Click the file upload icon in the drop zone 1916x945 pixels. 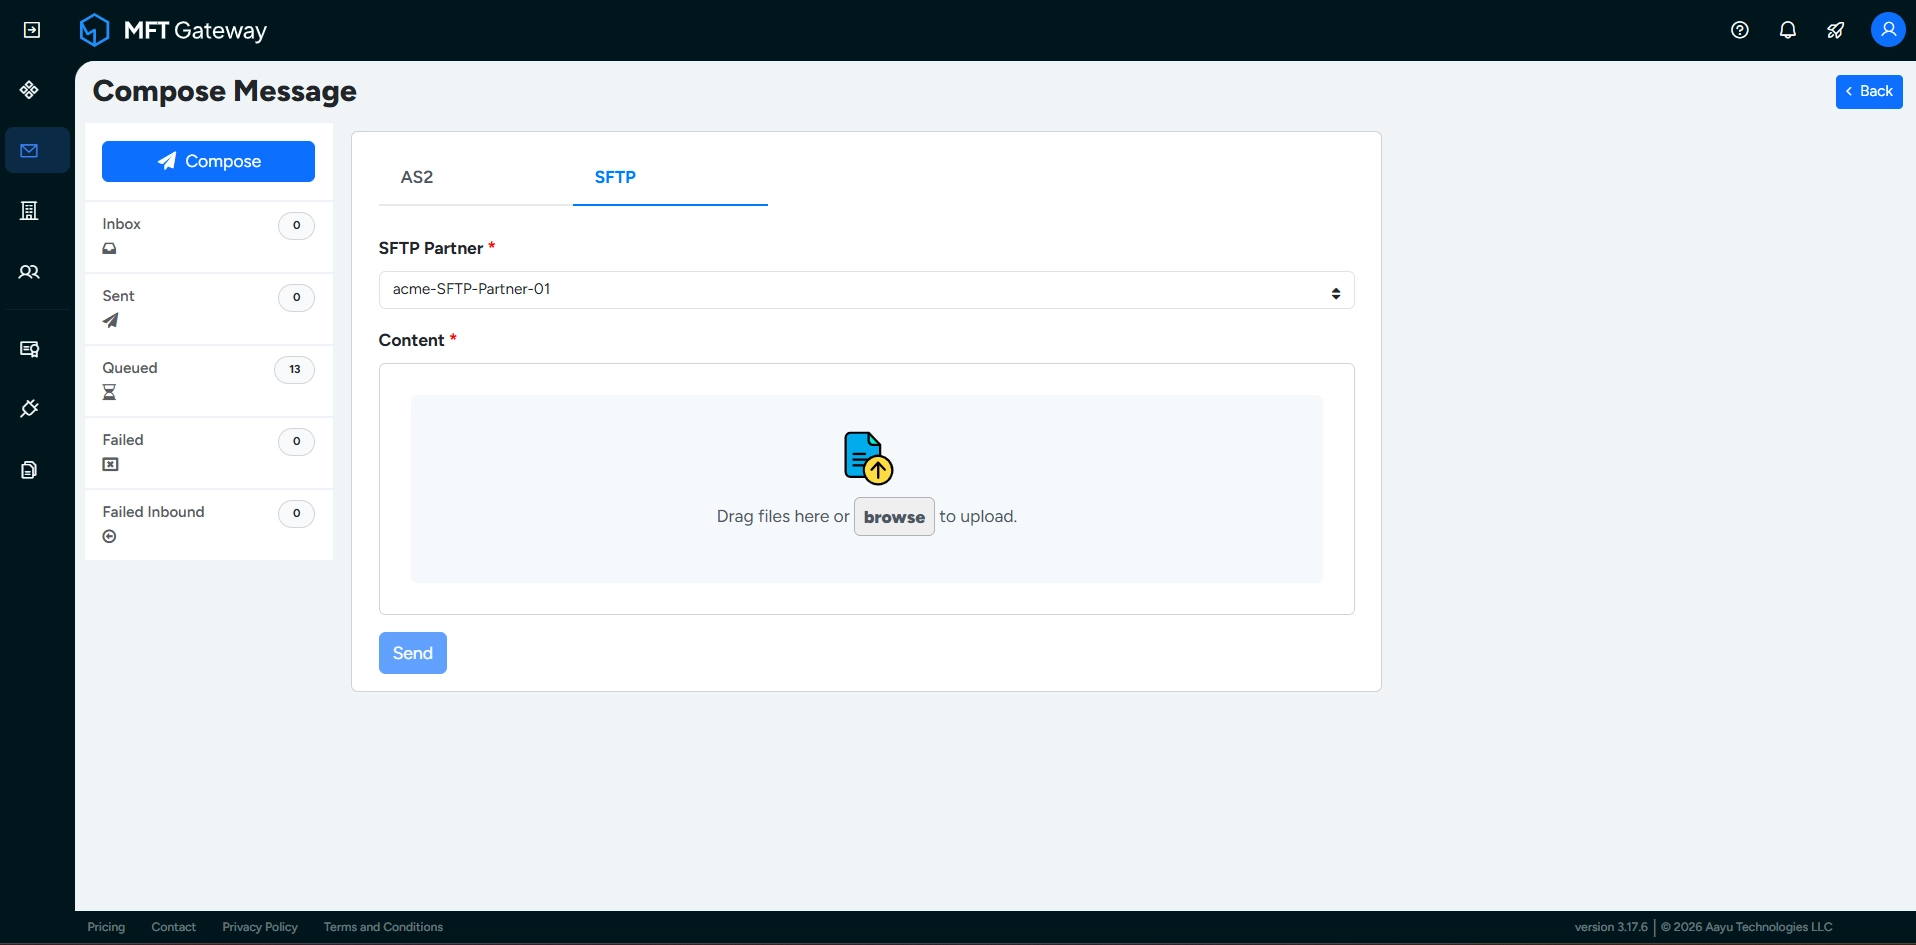click(868, 458)
